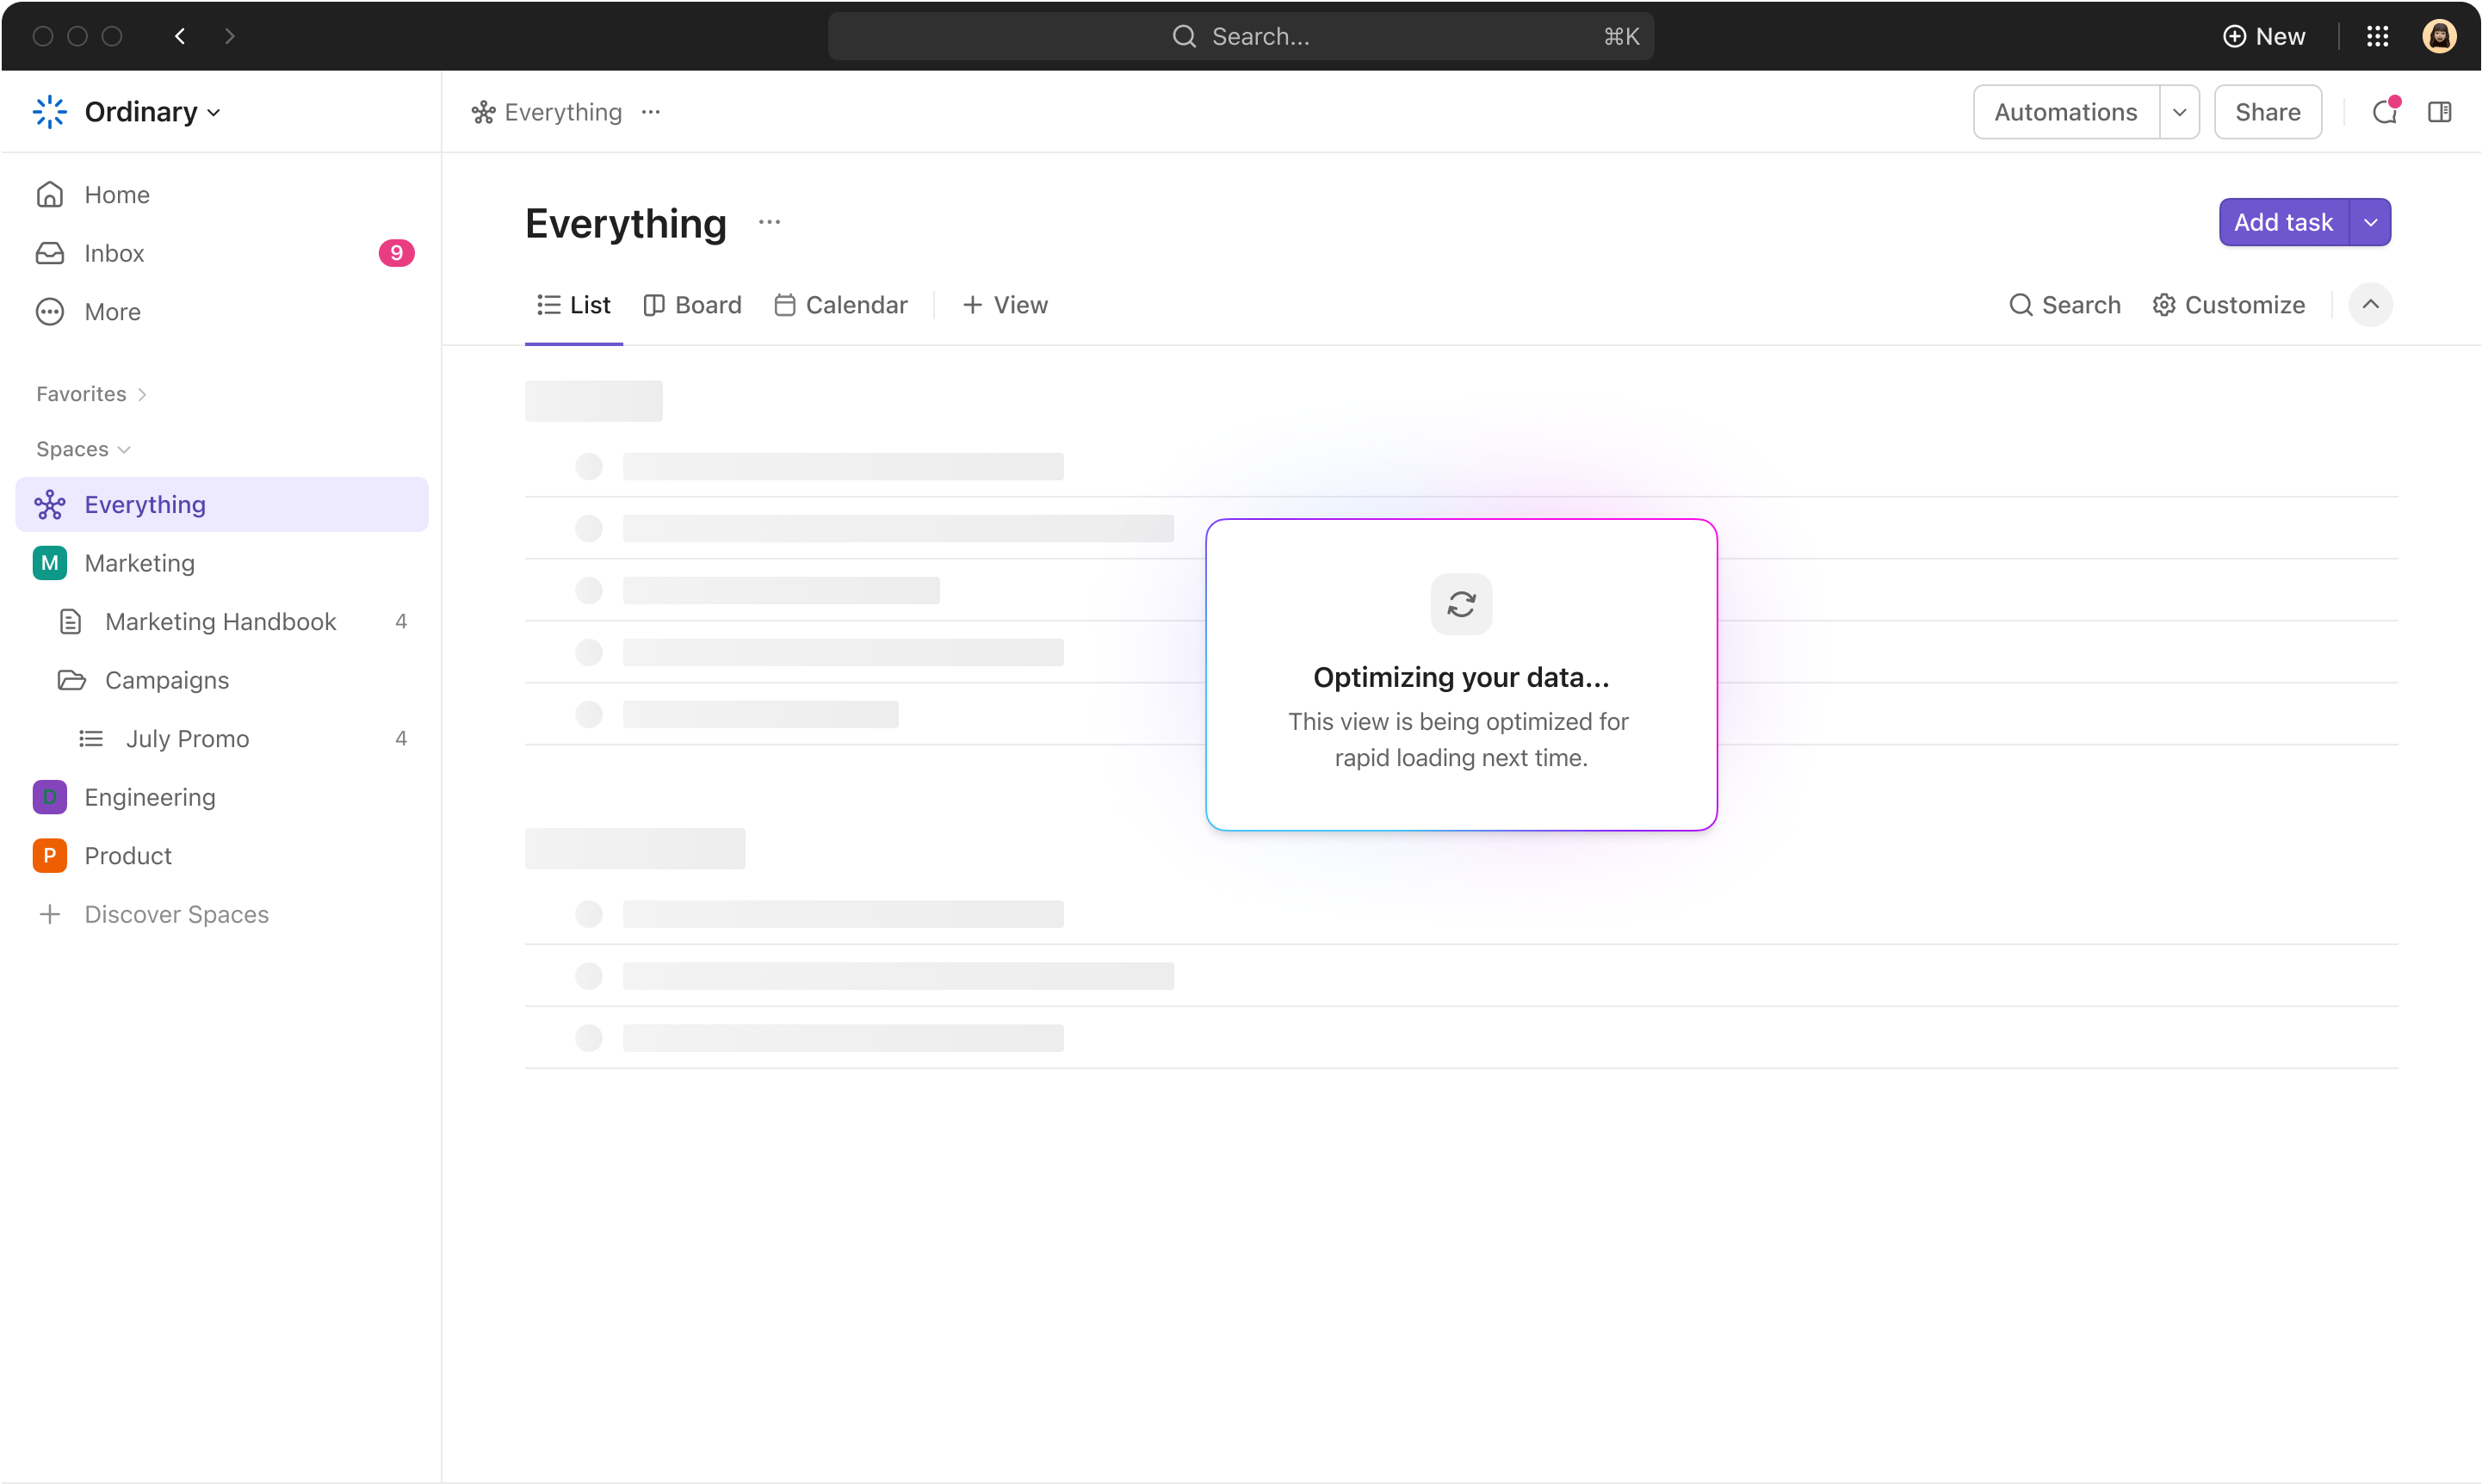Toggle the right side panel icon

(2439, 112)
